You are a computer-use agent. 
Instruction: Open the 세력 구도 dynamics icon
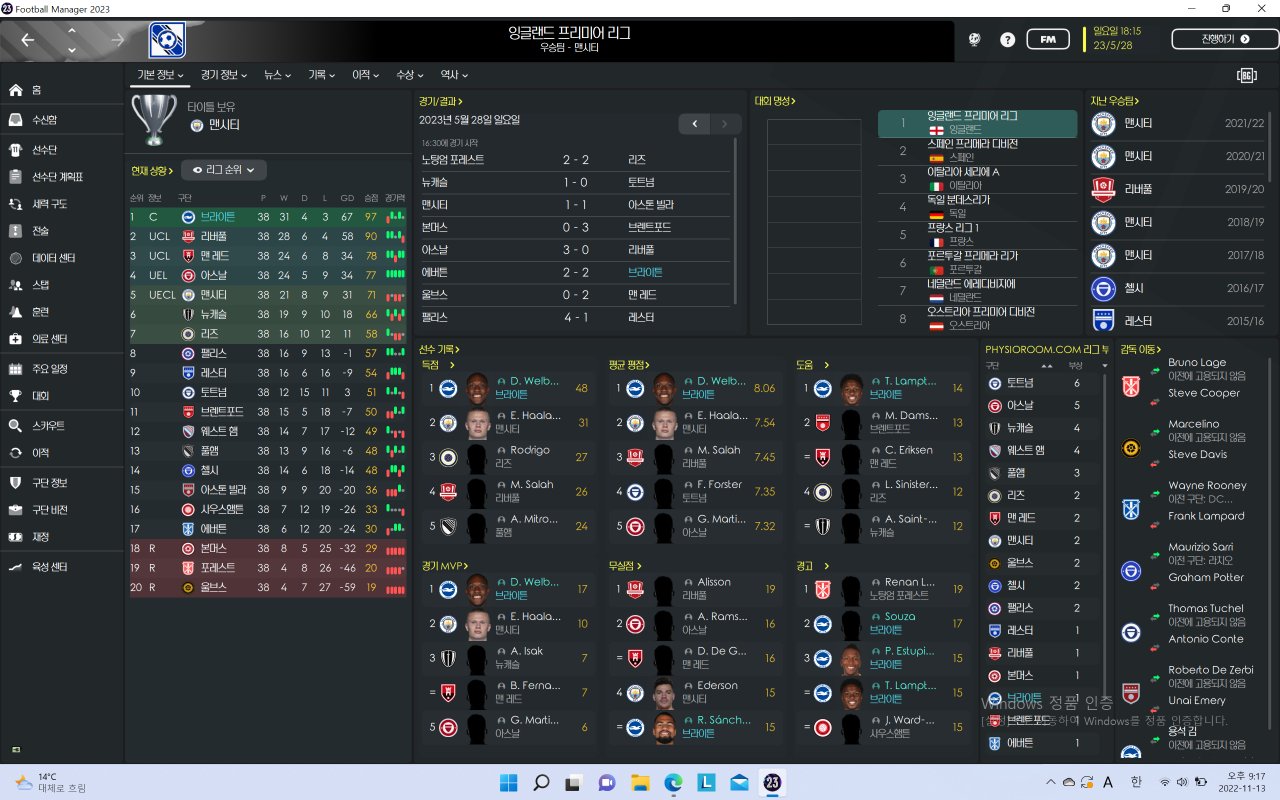[x=15, y=204]
